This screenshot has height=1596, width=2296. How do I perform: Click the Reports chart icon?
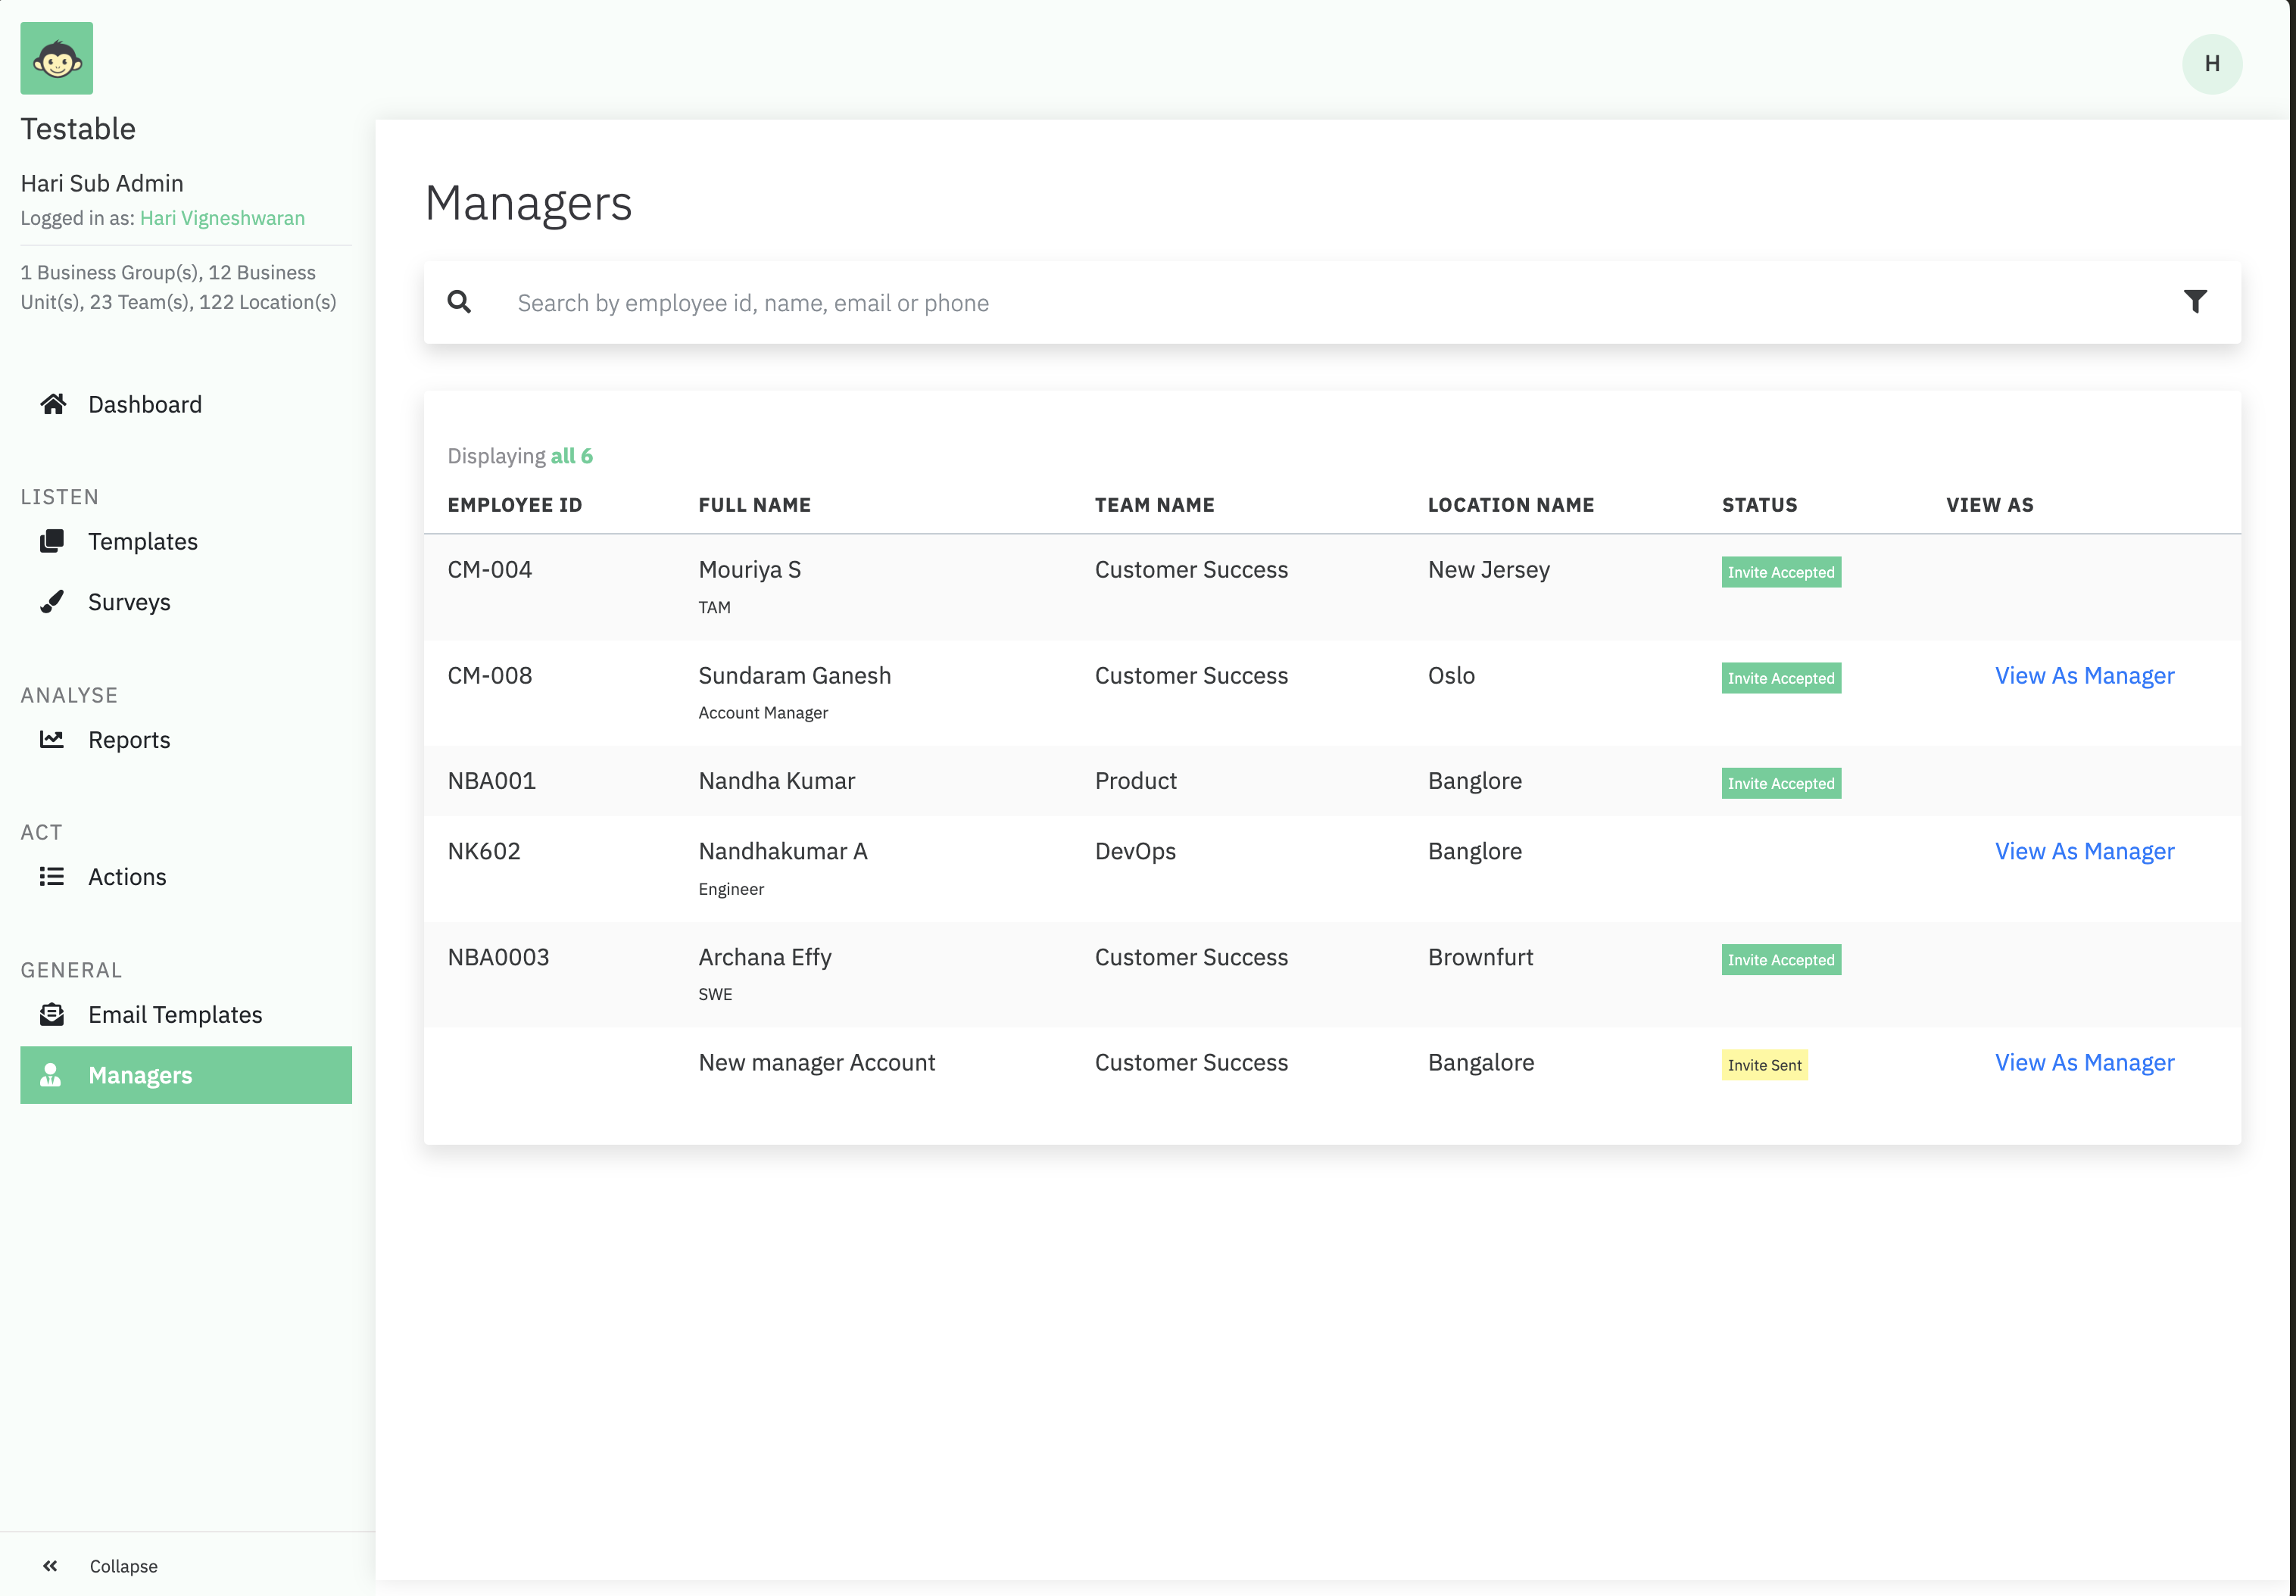click(52, 740)
